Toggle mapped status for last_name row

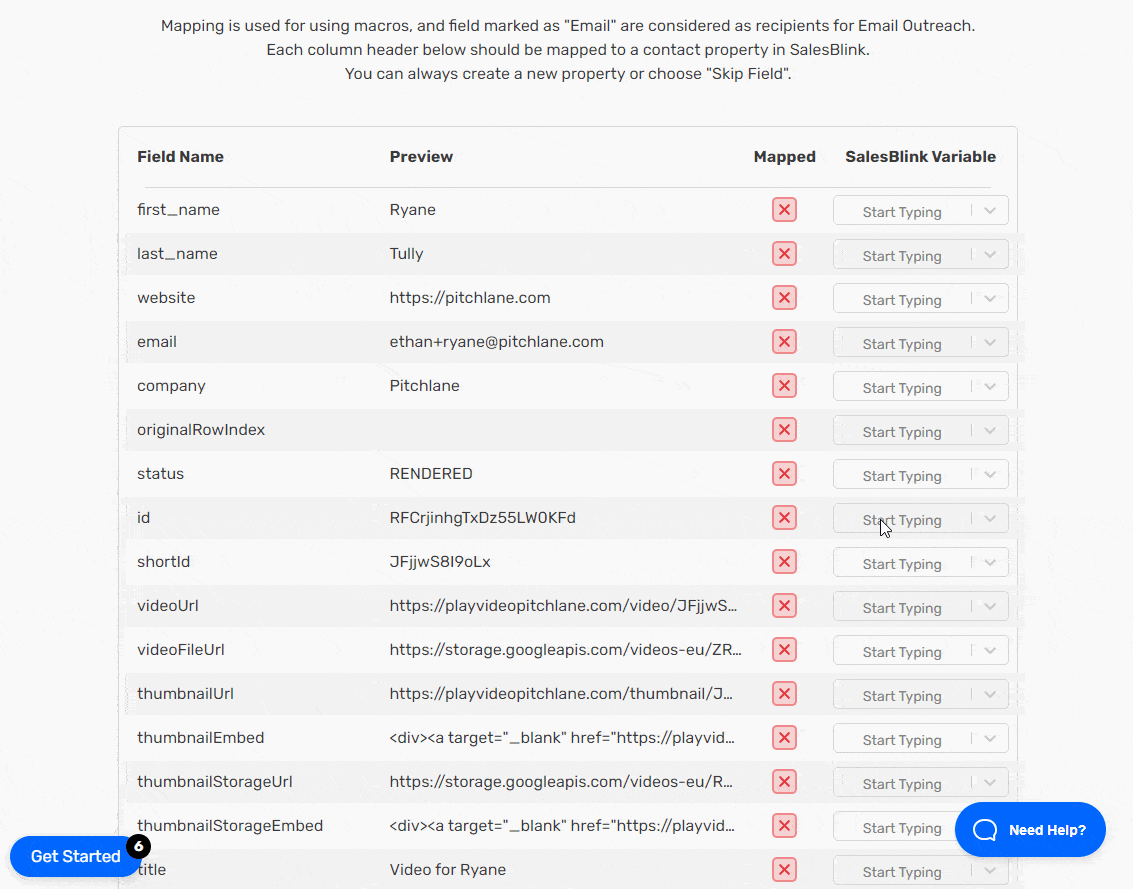pos(784,254)
